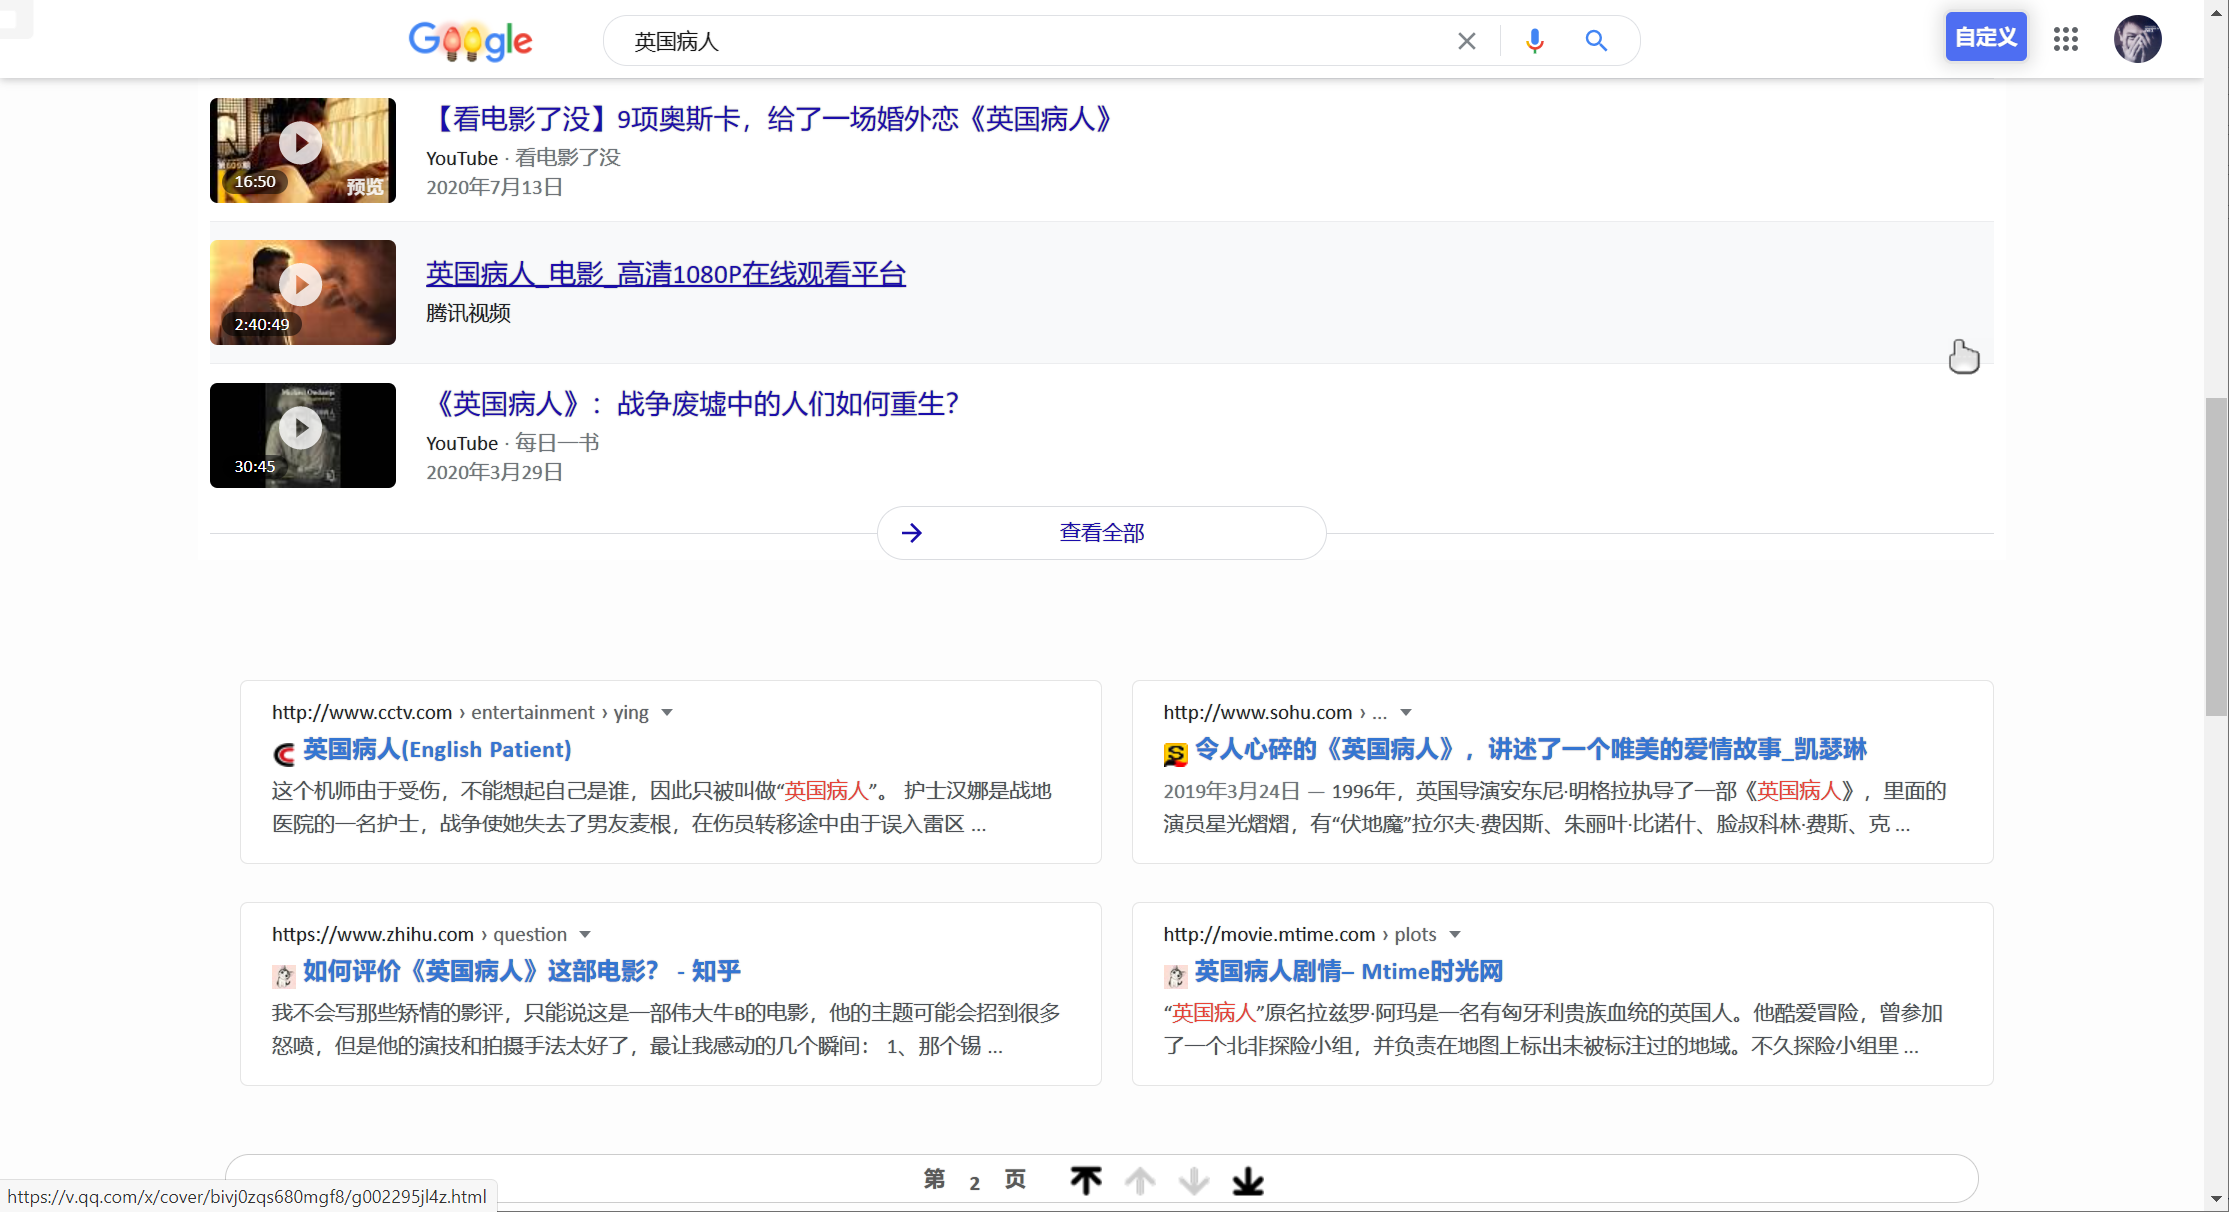Expand the sohu.com breadcrumb dropdown

(1406, 712)
